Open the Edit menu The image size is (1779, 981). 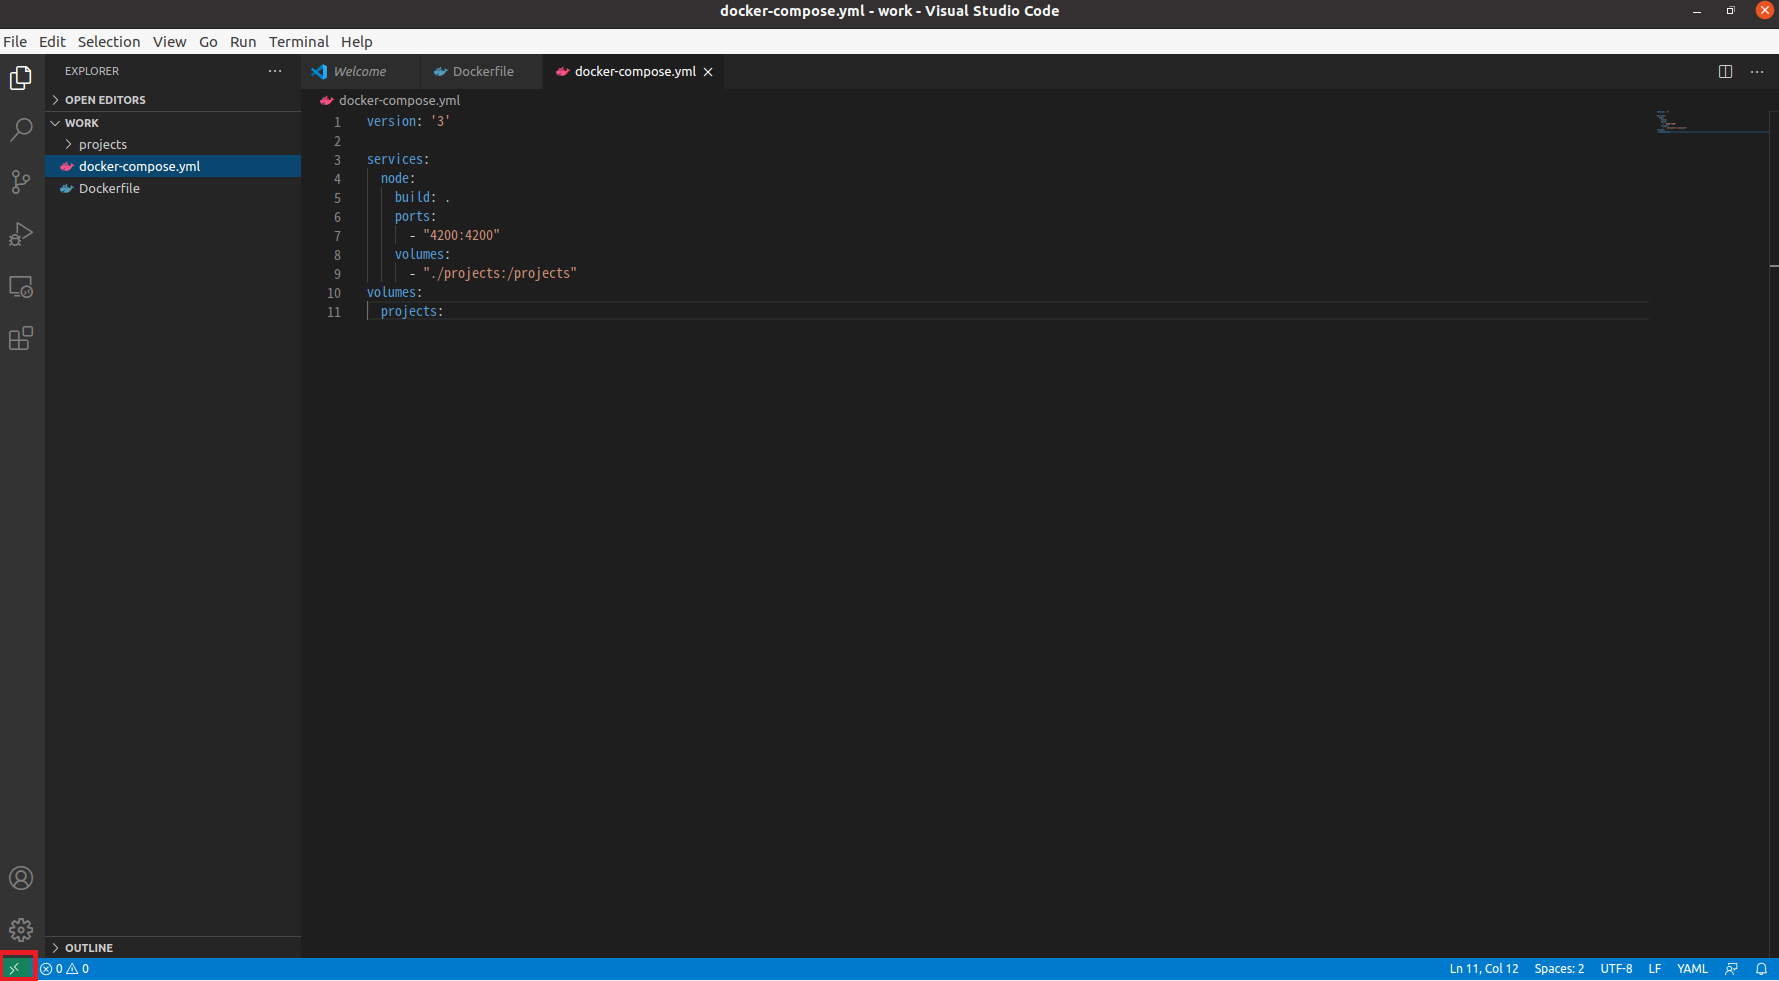click(52, 42)
